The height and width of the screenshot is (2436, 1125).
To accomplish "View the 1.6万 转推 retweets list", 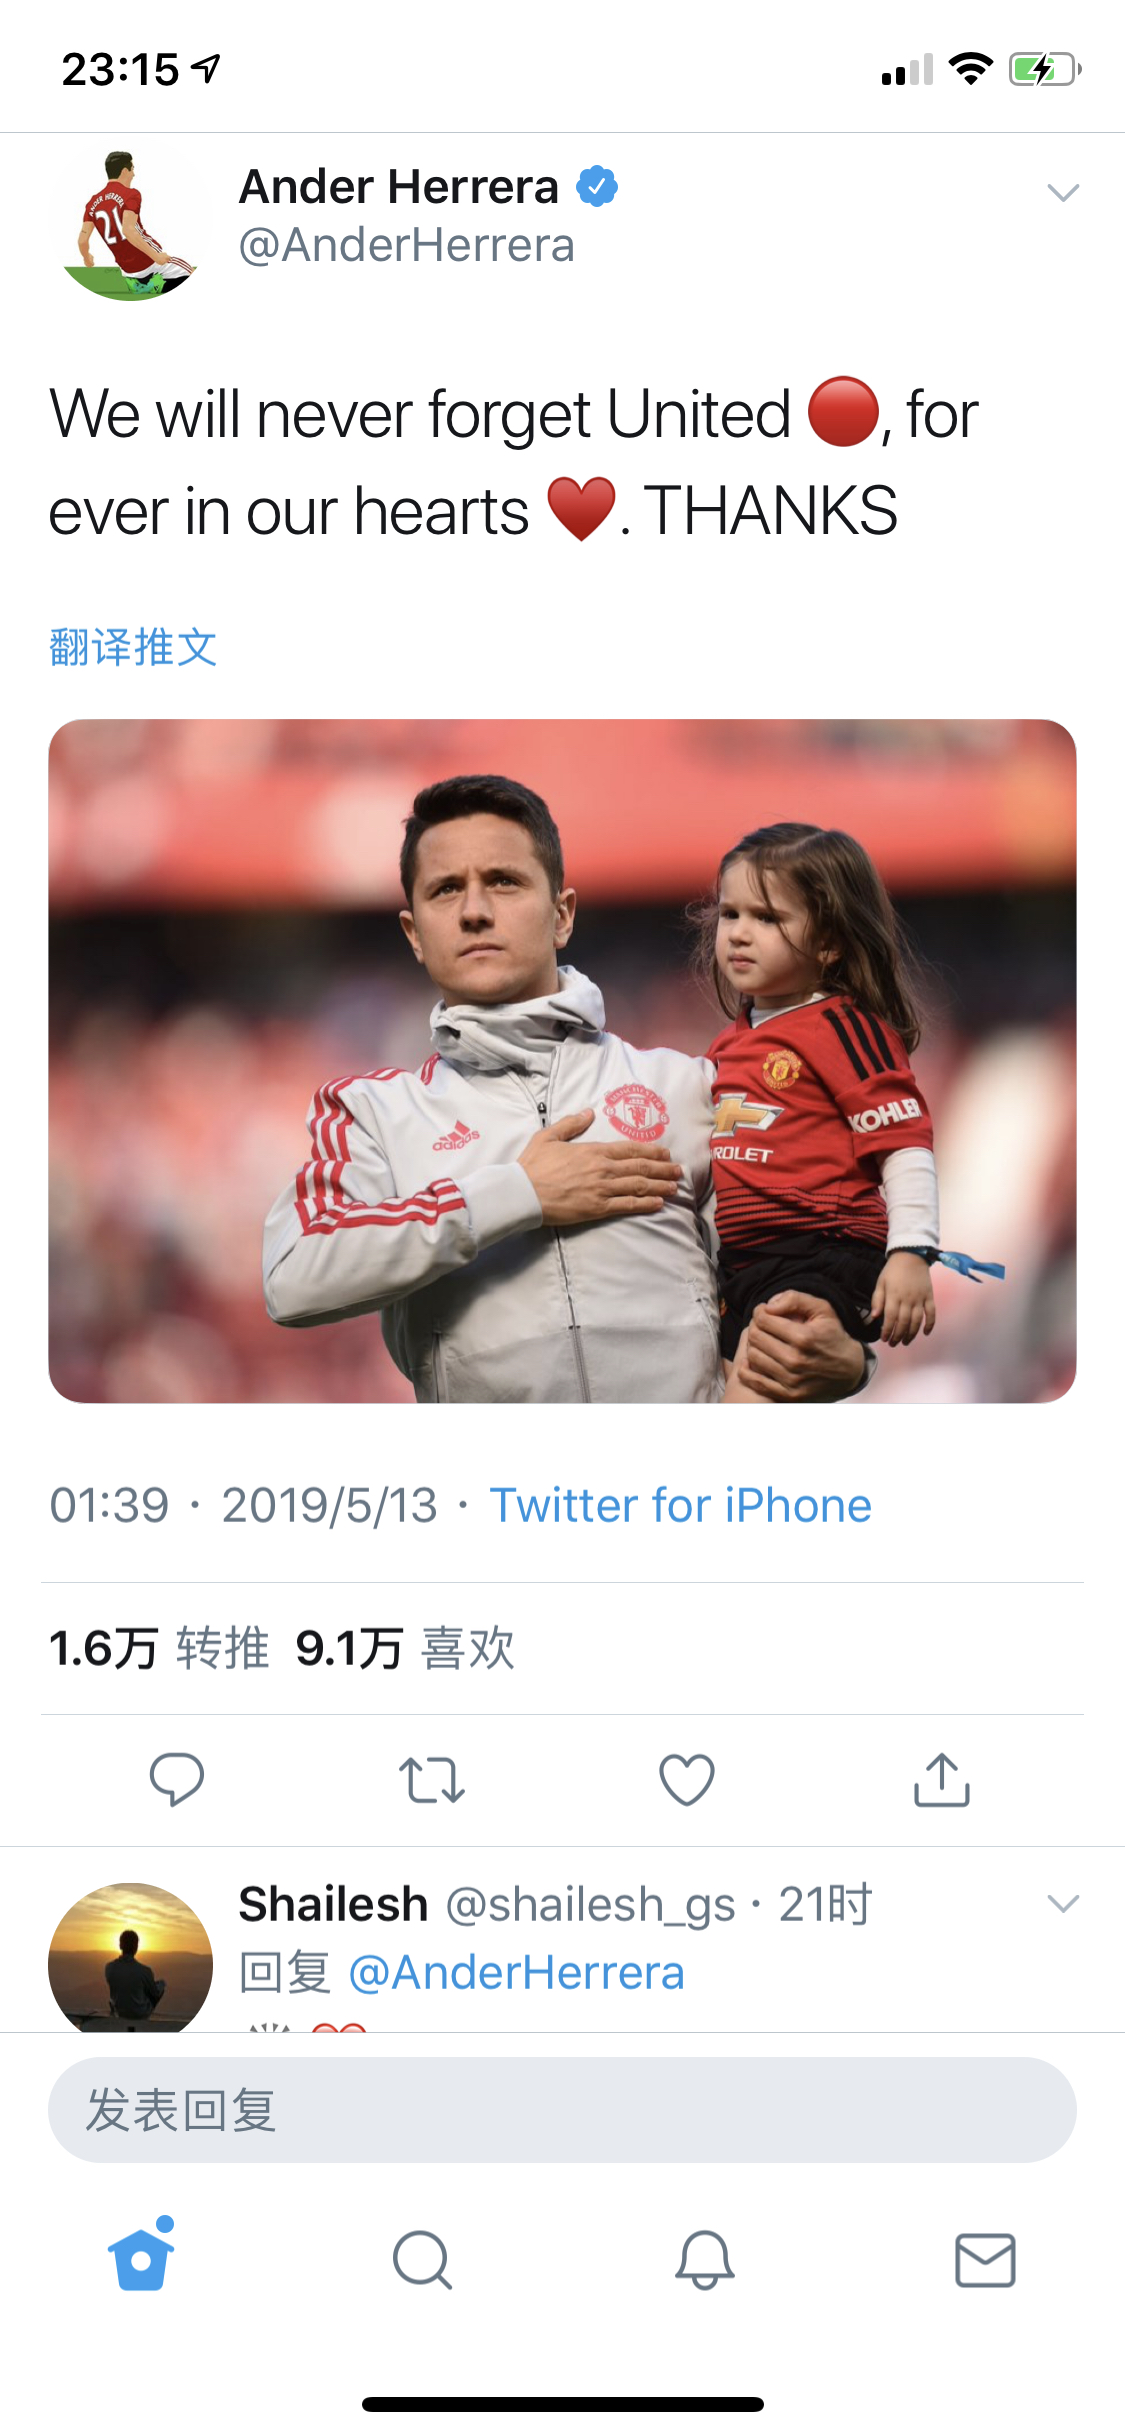I will [x=159, y=1648].
